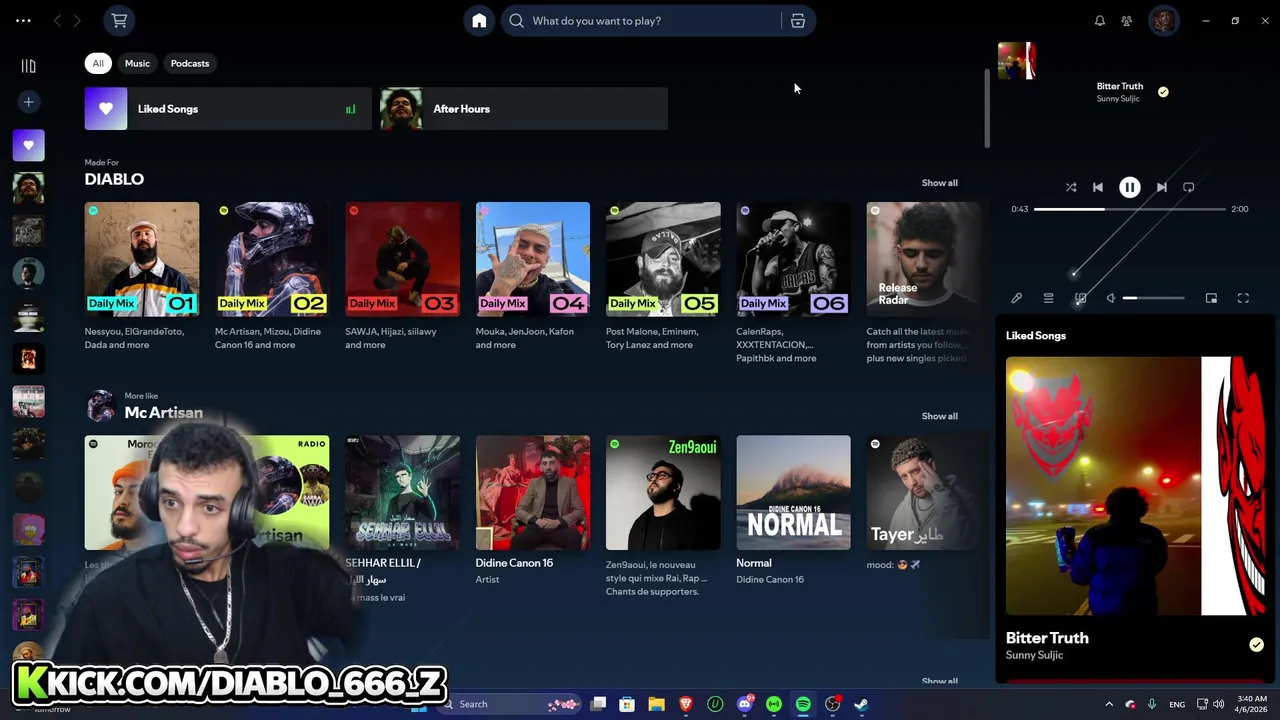Go to Spotify Home
1280x720 pixels.
coord(479,20)
